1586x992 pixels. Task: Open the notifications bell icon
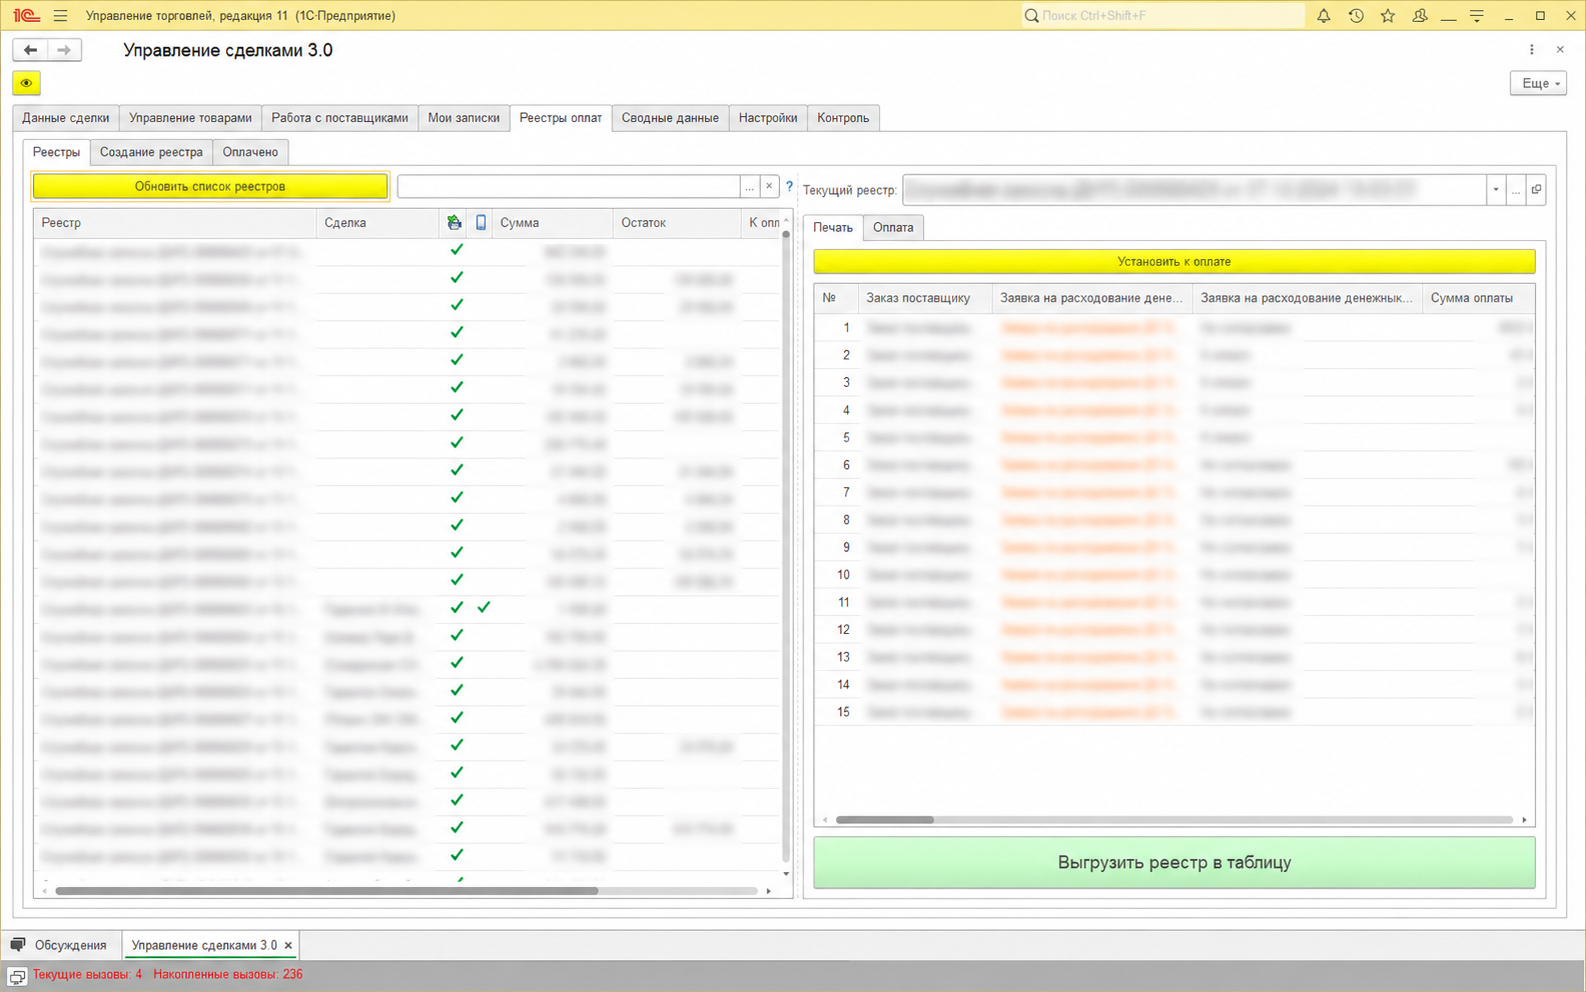(1323, 16)
